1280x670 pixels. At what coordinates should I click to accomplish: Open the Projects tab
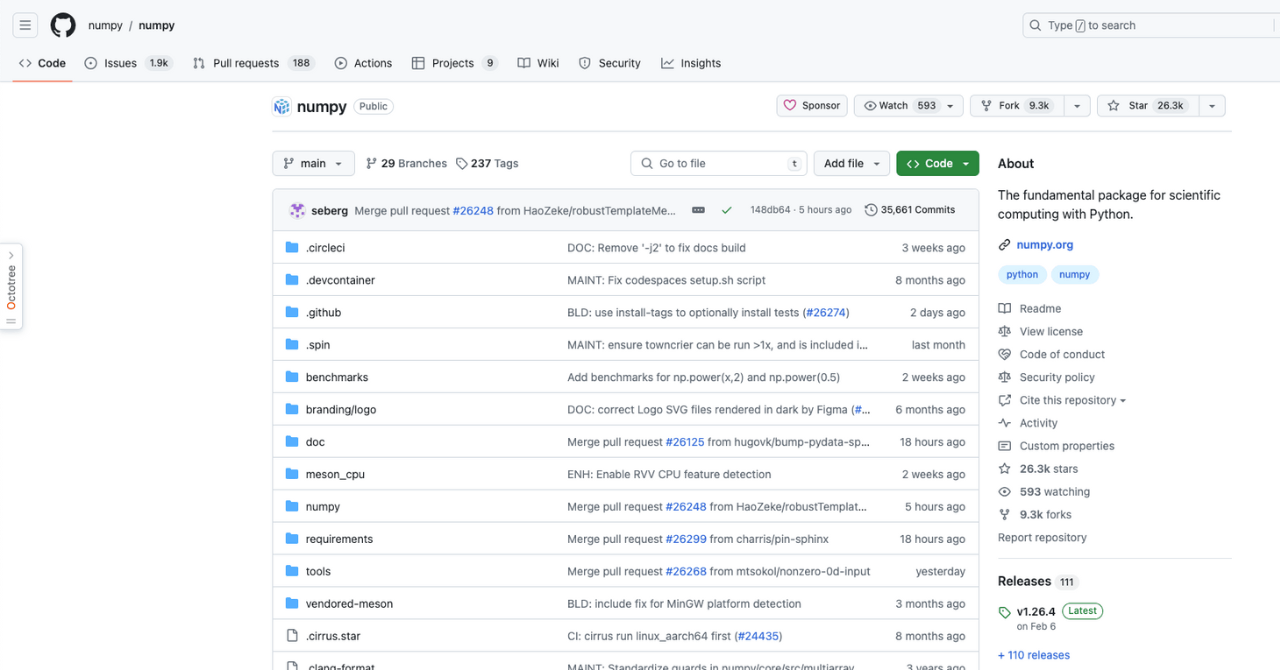[x=454, y=63]
